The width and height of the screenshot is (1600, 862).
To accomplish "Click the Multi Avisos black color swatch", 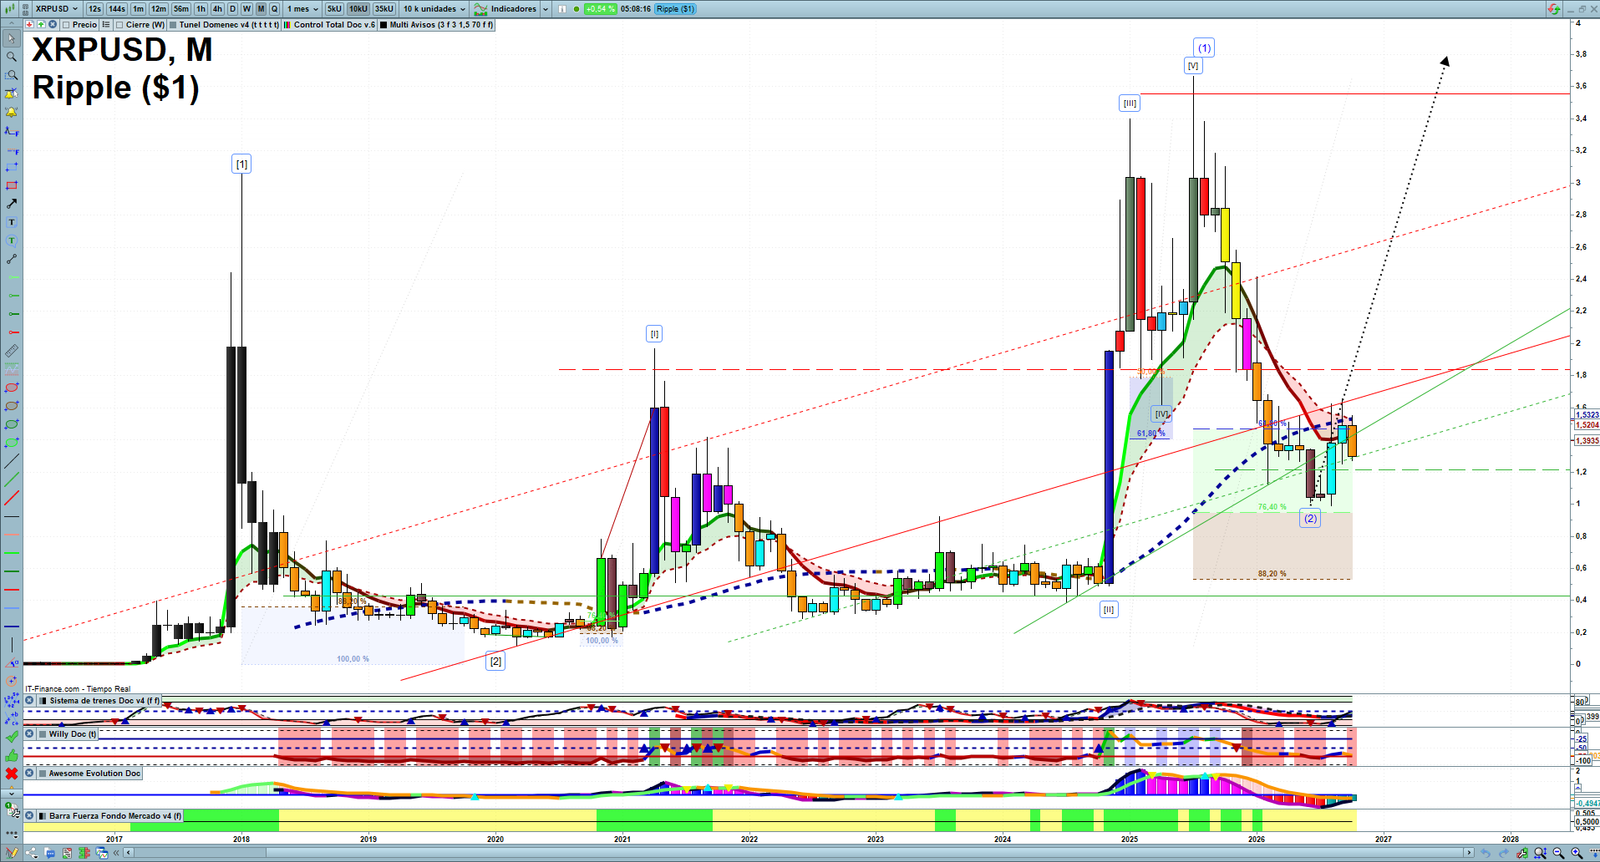I will [x=384, y=25].
